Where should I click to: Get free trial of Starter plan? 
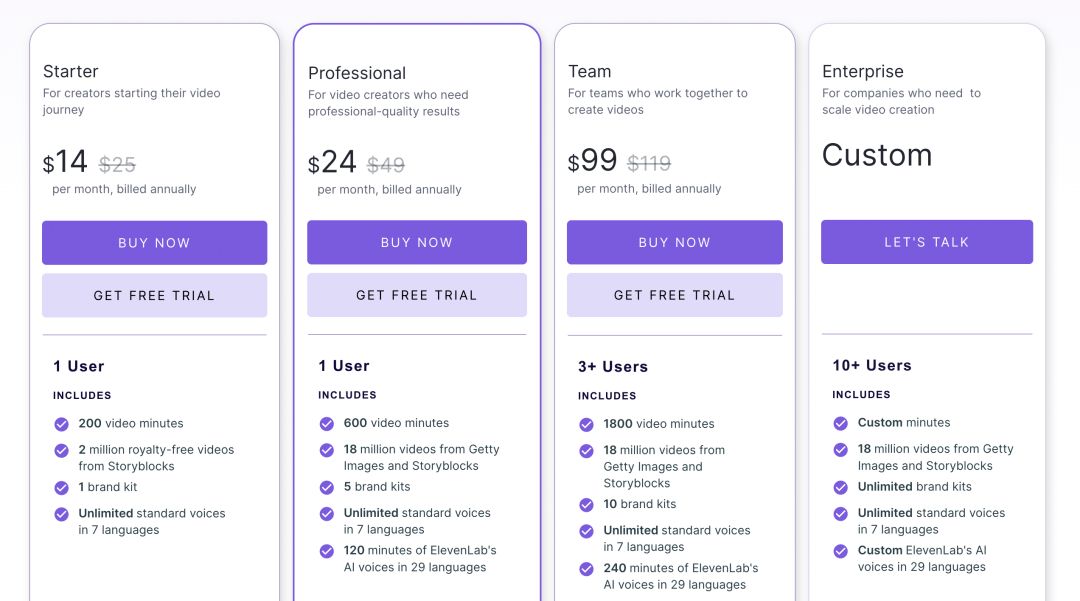(154, 295)
